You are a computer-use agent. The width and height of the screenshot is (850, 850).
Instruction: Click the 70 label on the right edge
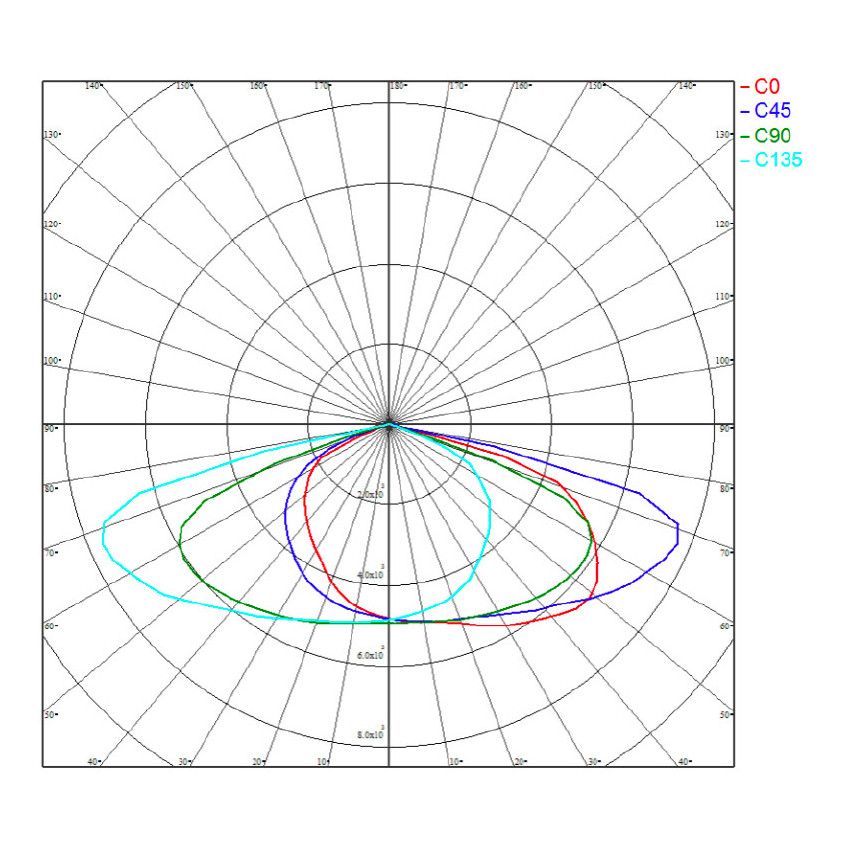725,553
